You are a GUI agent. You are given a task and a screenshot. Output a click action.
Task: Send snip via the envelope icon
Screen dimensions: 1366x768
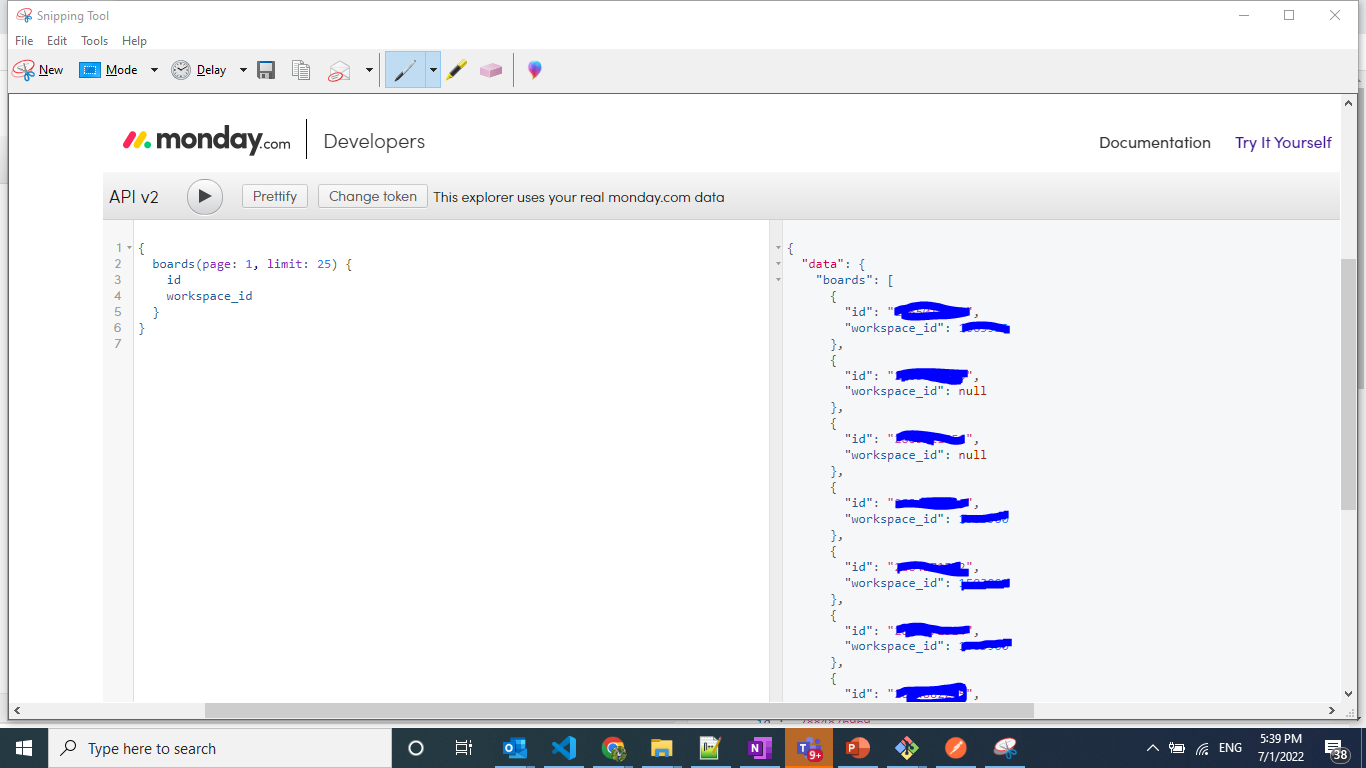(x=340, y=70)
